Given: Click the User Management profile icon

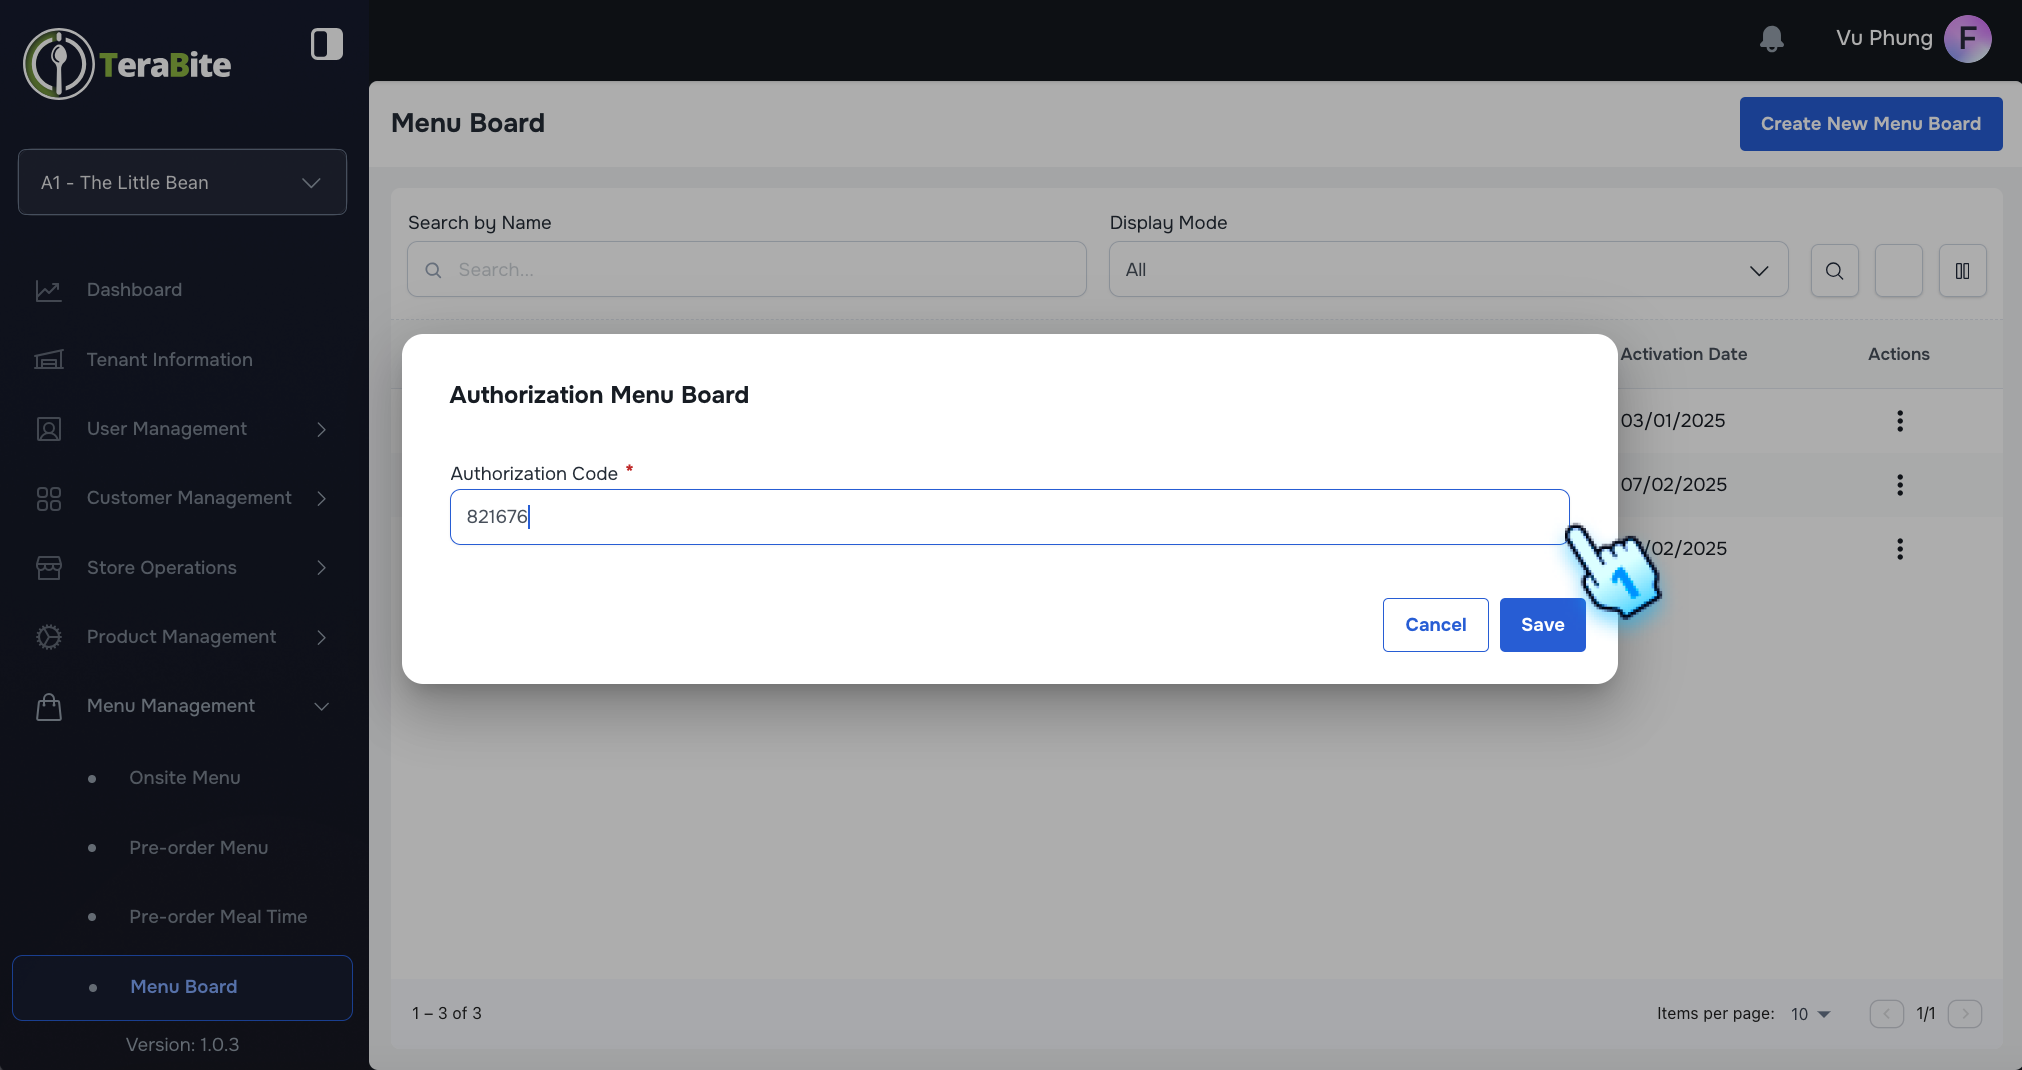Looking at the screenshot, I should point(48,428).
